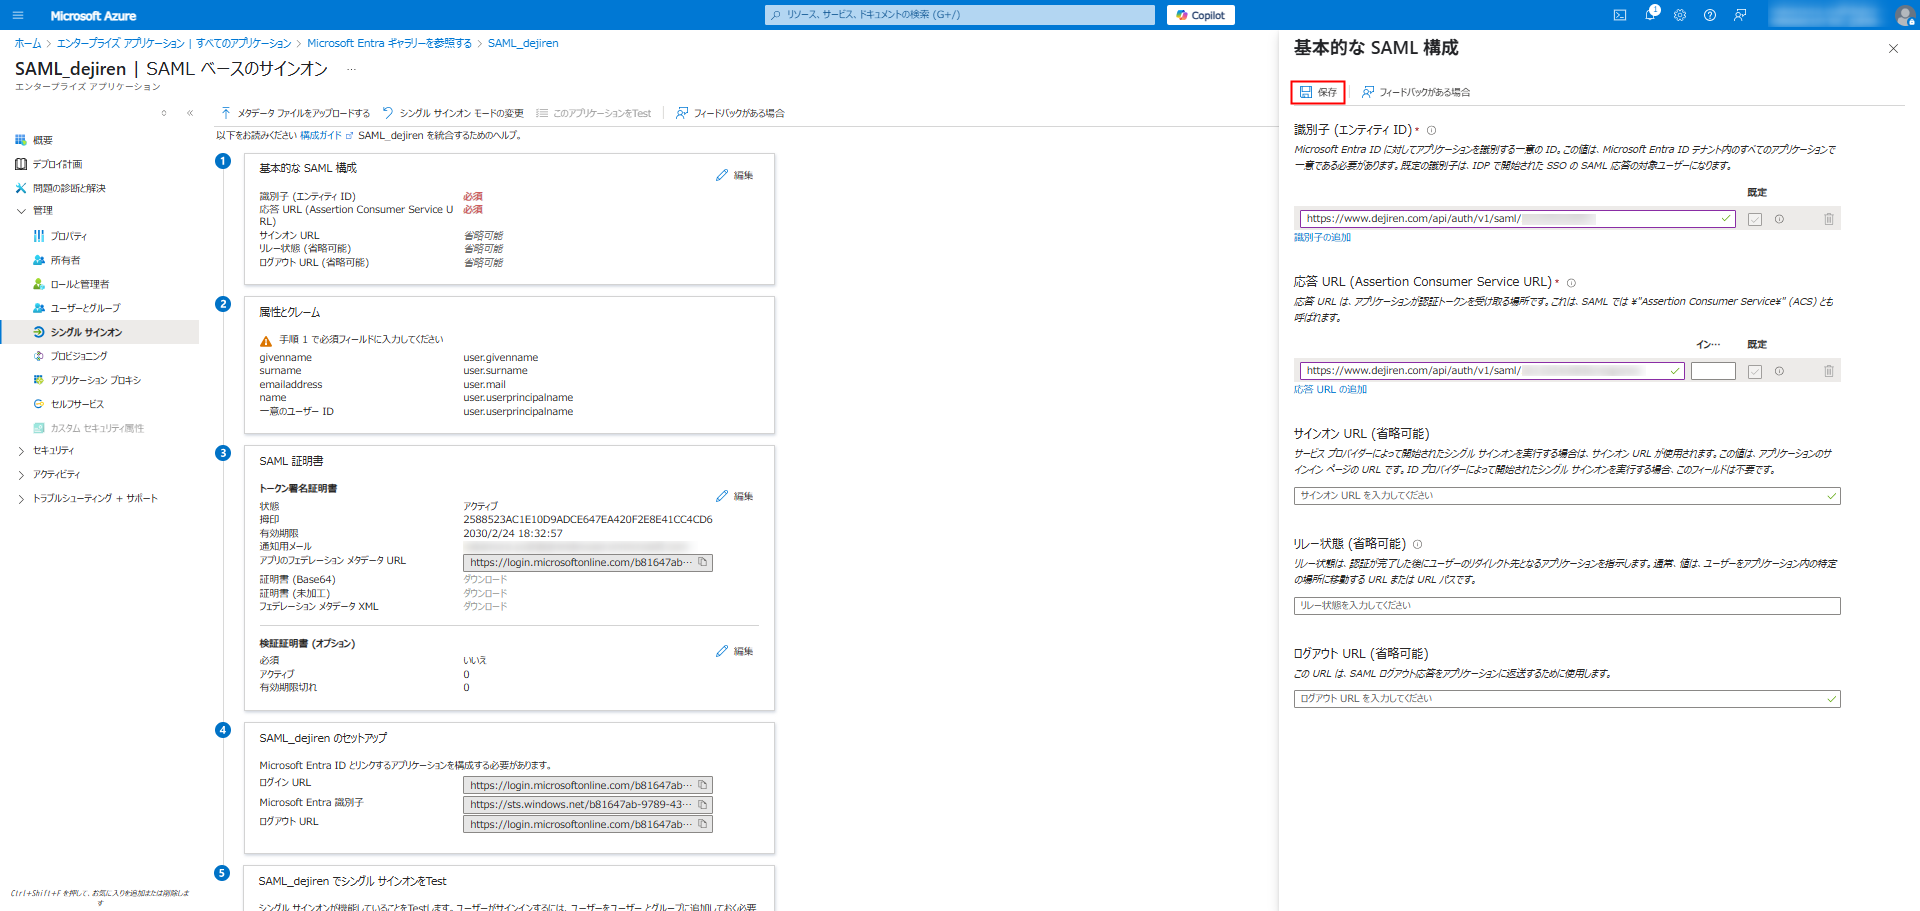Copy the アプリのフェデレーション メタデータ URL

703,562
